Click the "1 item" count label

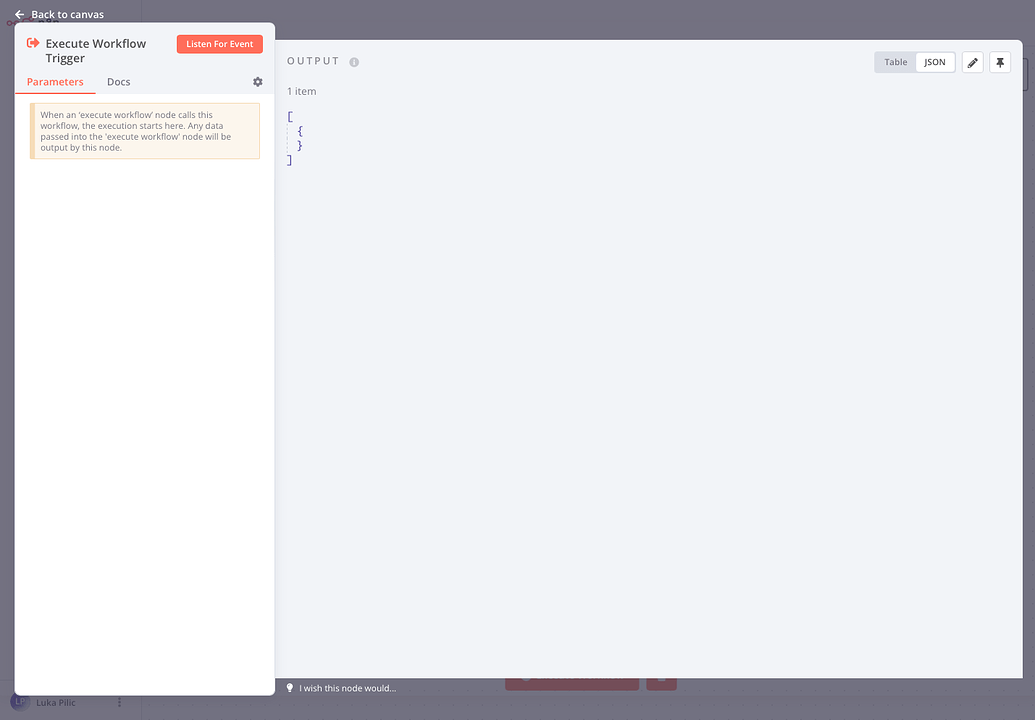tap(302, 91)
